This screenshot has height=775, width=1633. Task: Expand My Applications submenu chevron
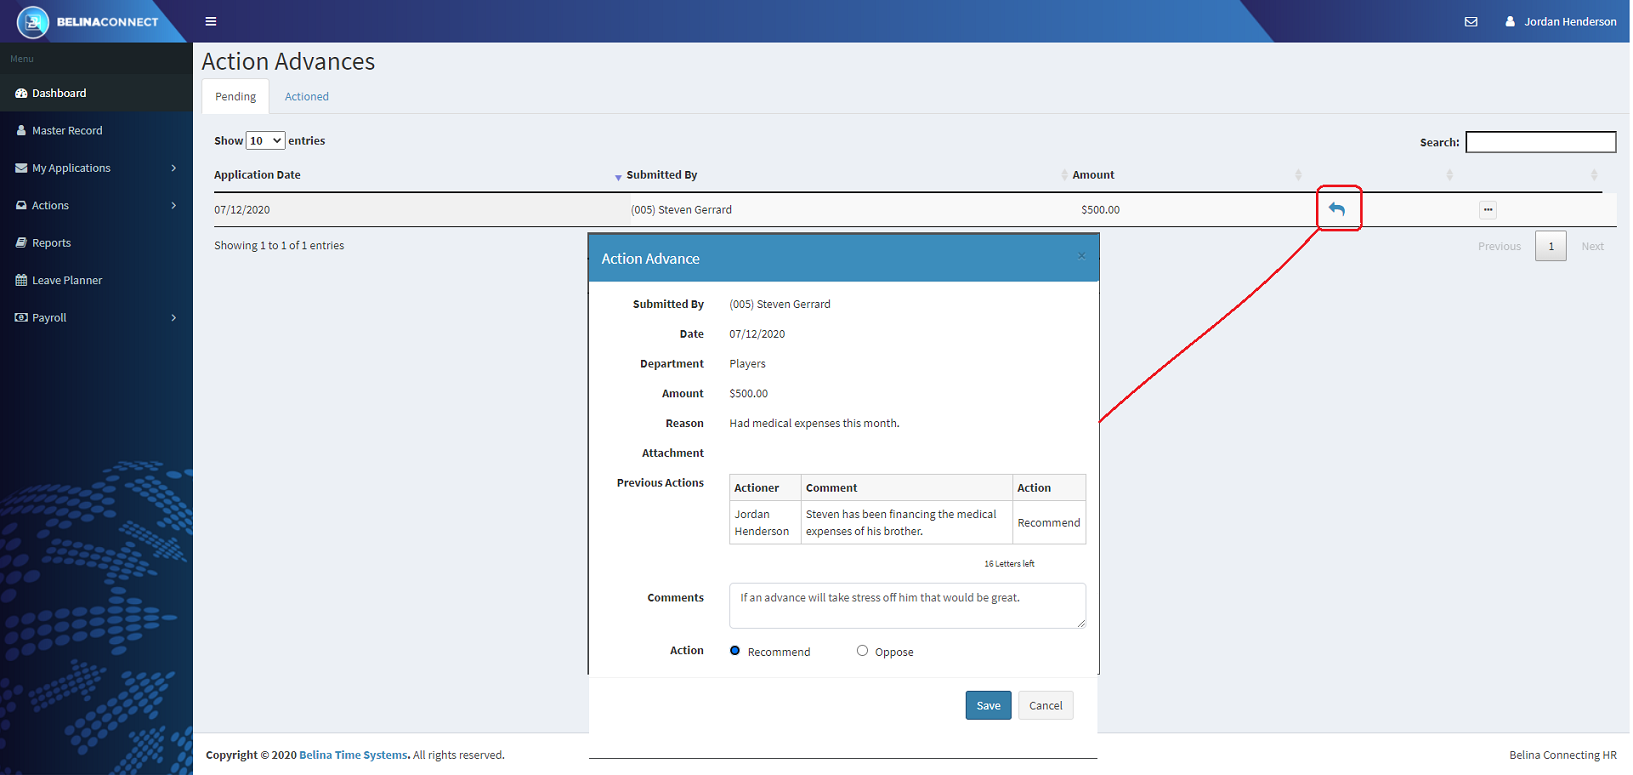click(174, 168)
